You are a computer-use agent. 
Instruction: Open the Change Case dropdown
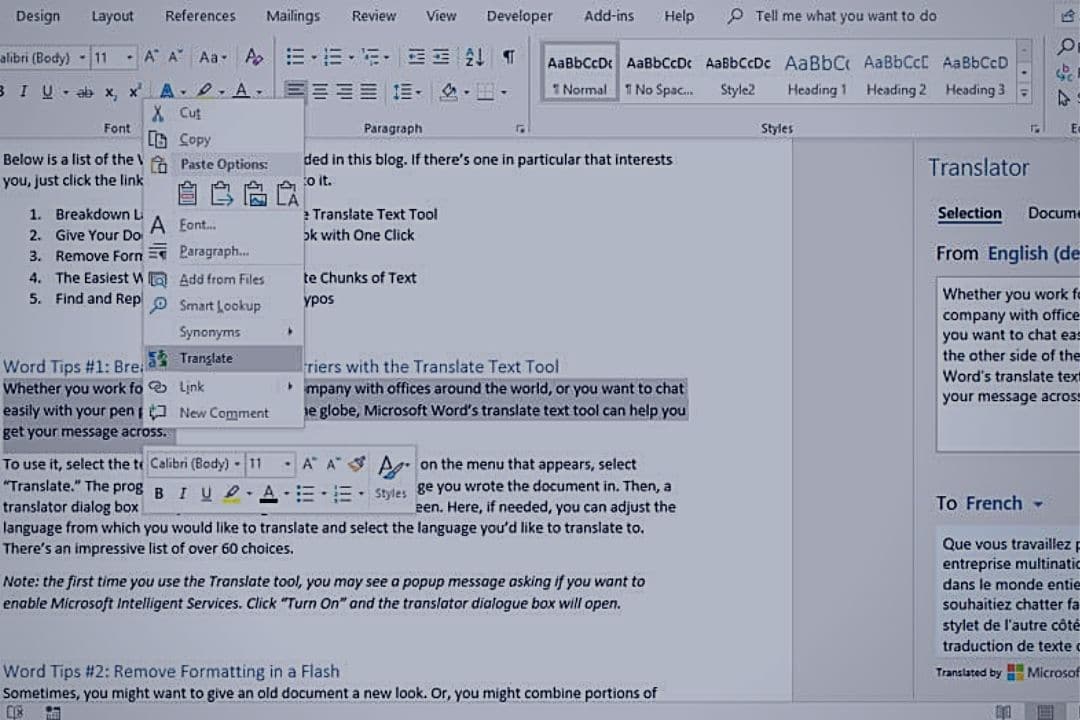(212, 57)
